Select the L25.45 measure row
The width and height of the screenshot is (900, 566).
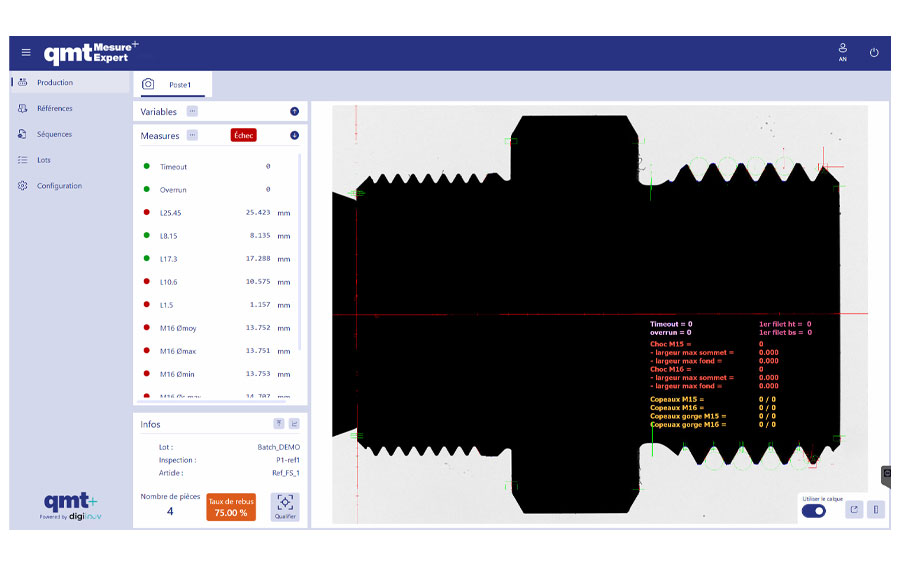pyautogui.click(x=215, y=213)
